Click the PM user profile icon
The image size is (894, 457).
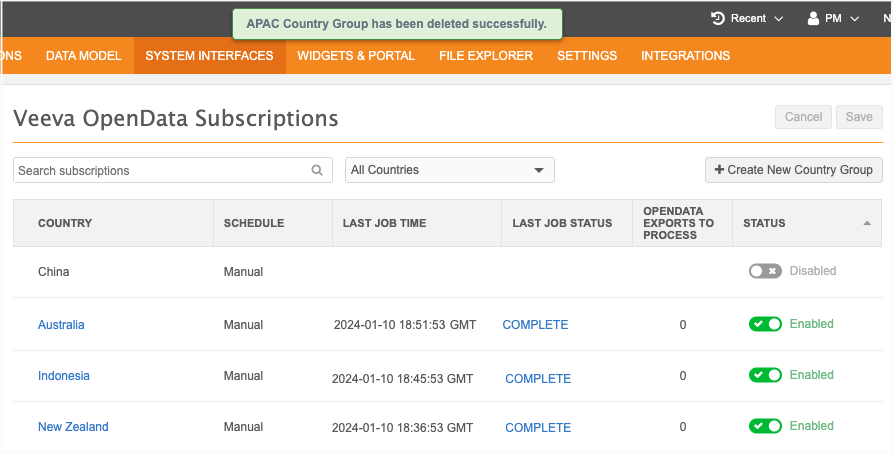[x=813, y=18]
